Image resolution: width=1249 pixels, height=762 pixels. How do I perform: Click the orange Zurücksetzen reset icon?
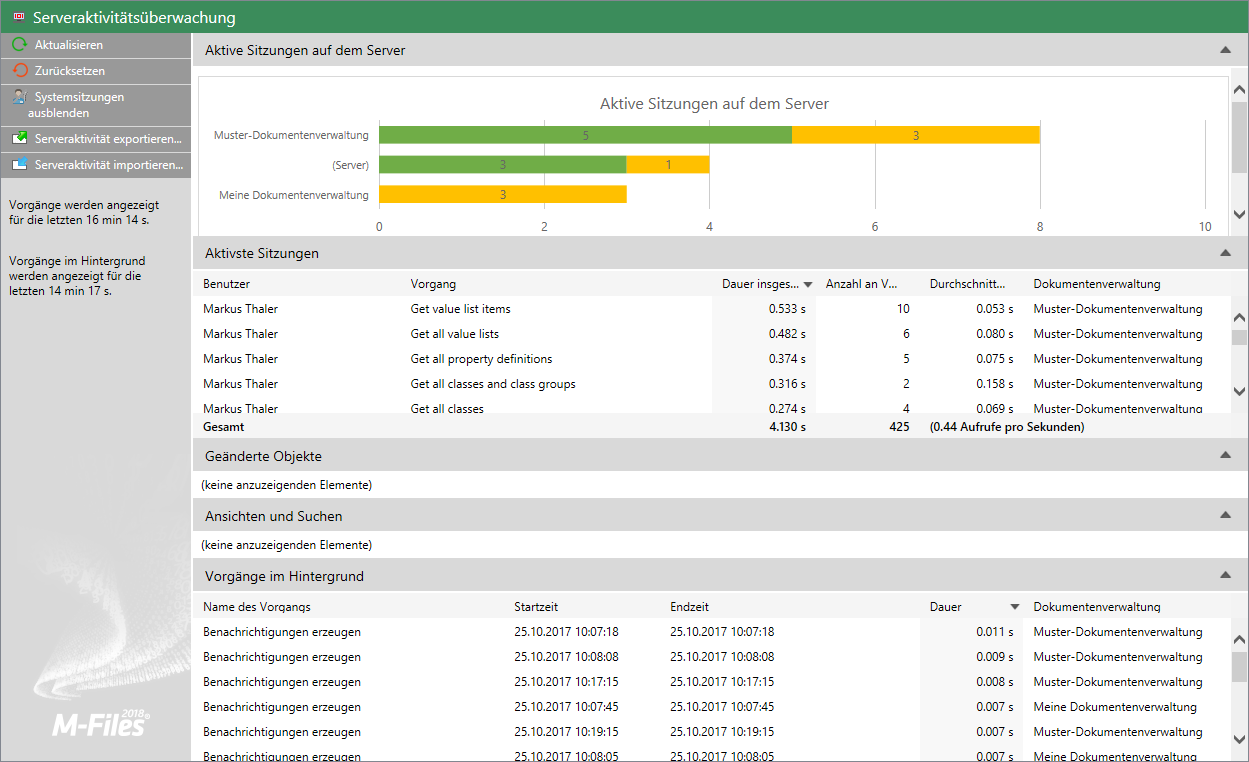pyautogui.click(x=19, y=71)
